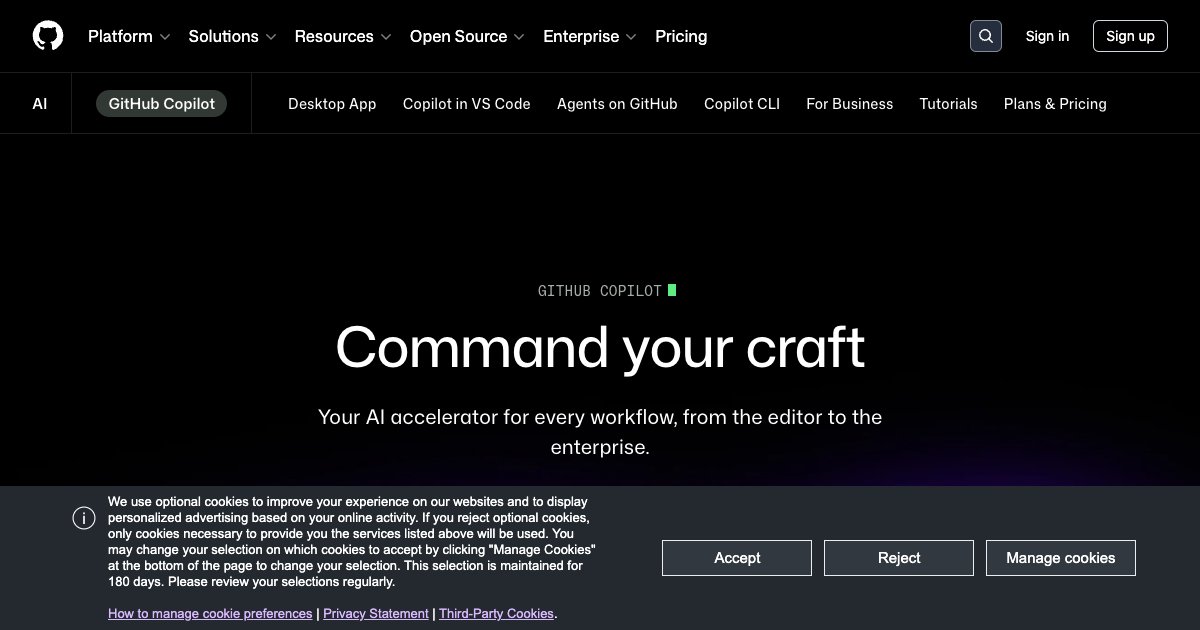Expand the Platform menu
The width and height of the screenshot is (1200, 630).
click(129, 36)
